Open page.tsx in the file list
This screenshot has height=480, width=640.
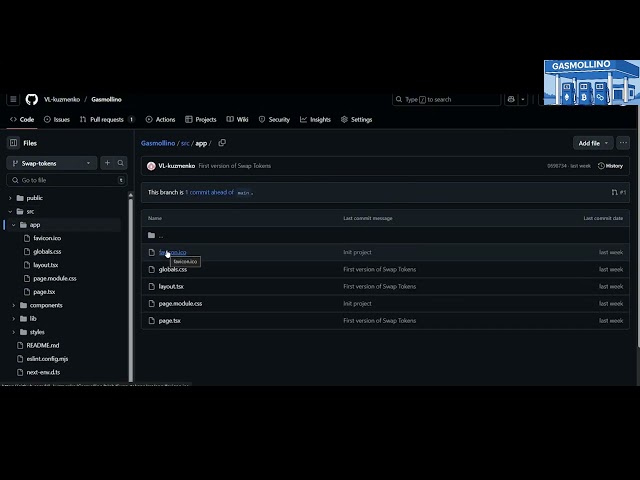170,321
